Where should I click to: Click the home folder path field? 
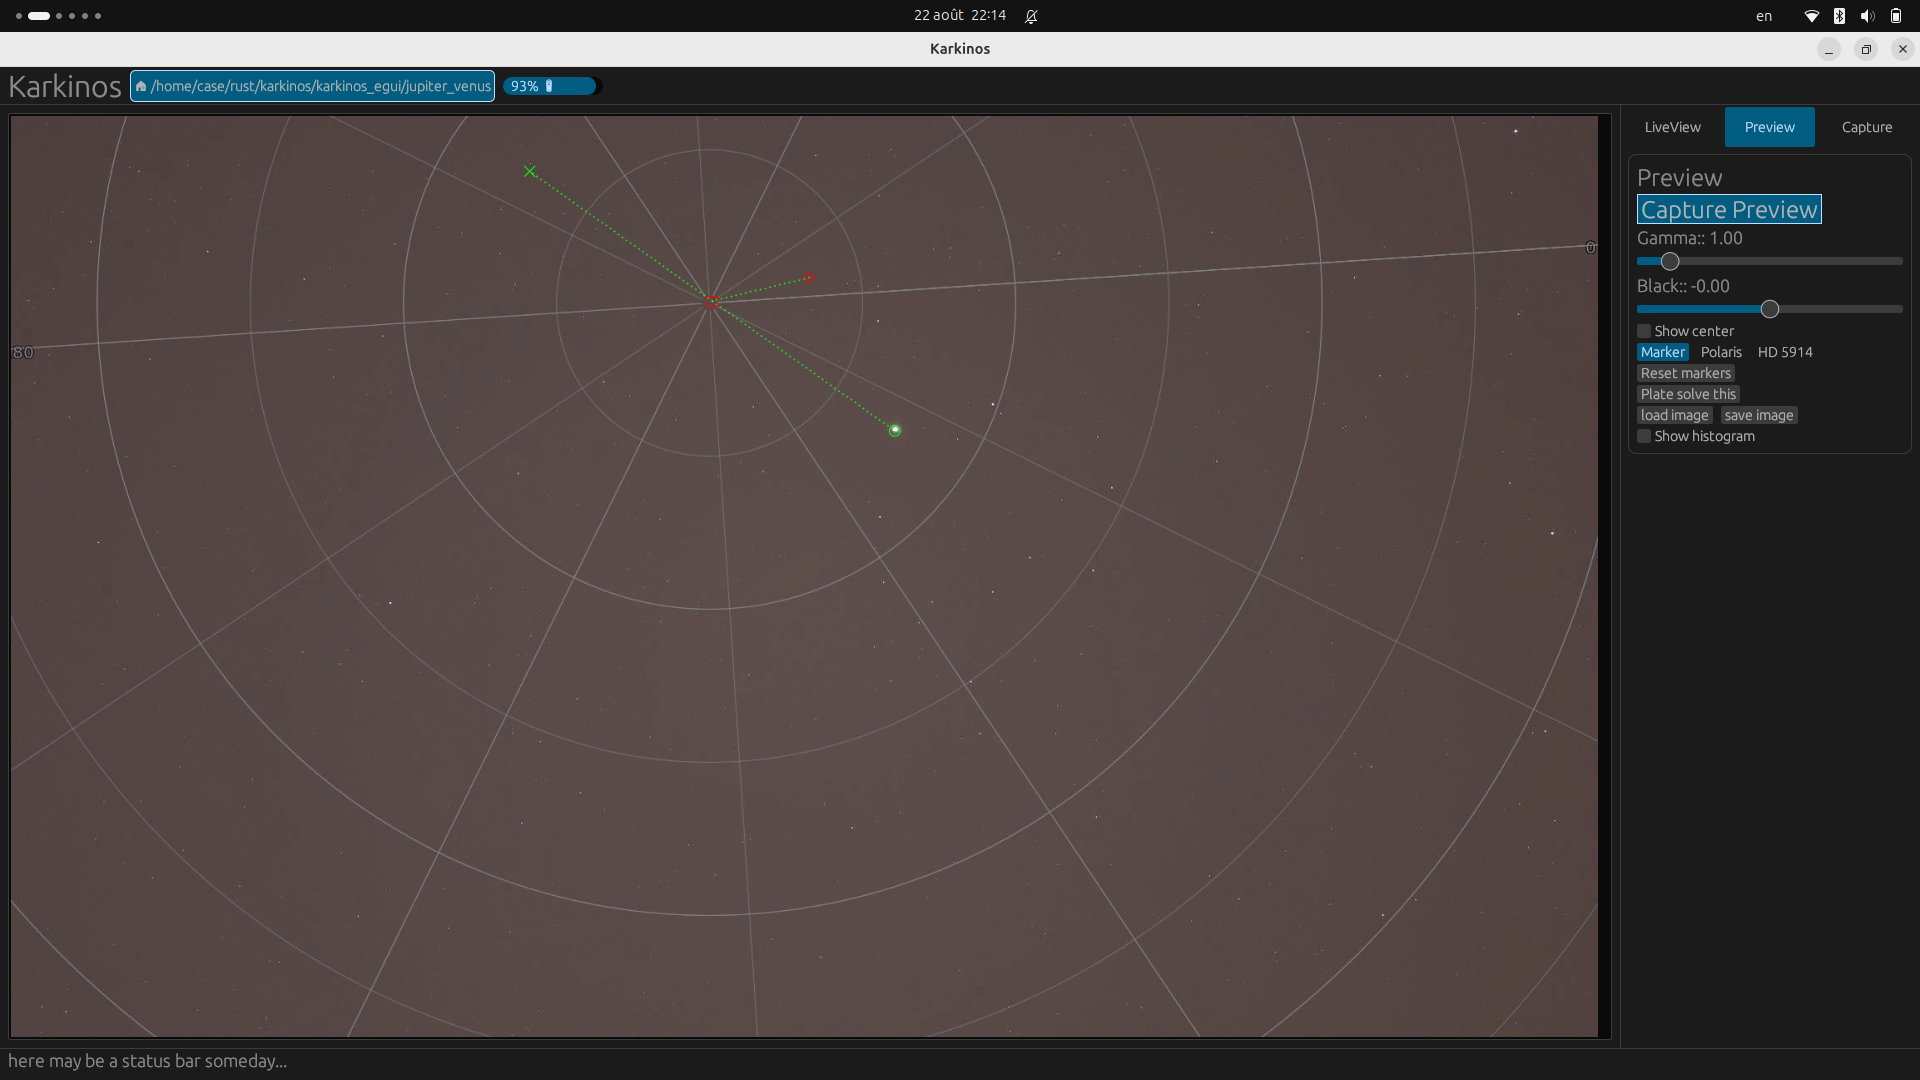pyautogui.click(x=312, y=86)
